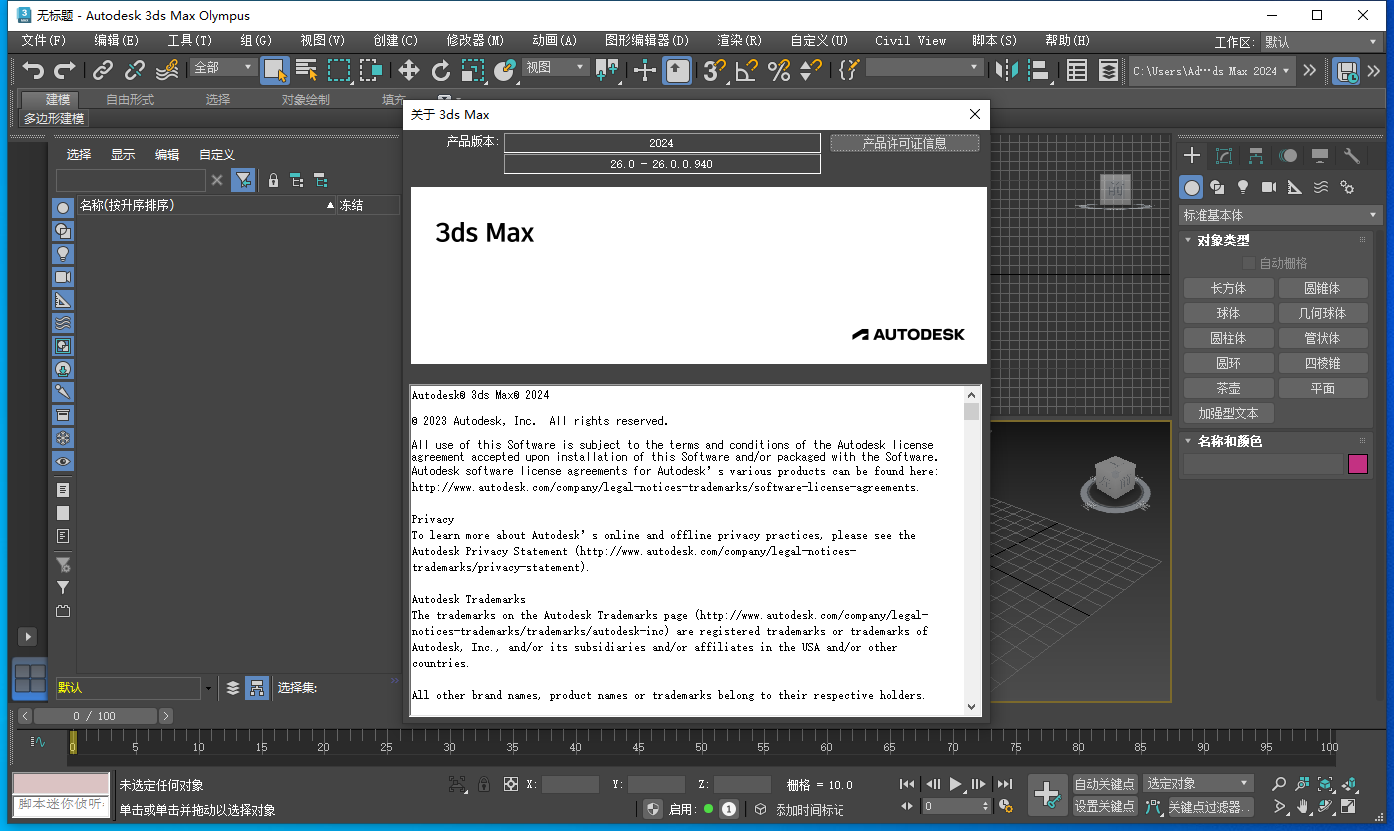Click the 茶壶 teapot primitive button
This screenshot has height=831, width=1394.
point(1228,388)
